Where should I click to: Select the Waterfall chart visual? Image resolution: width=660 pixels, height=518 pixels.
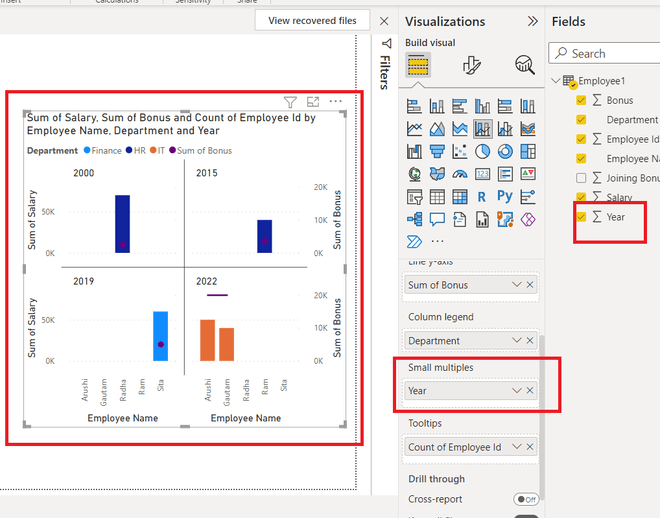click(414, 151)
